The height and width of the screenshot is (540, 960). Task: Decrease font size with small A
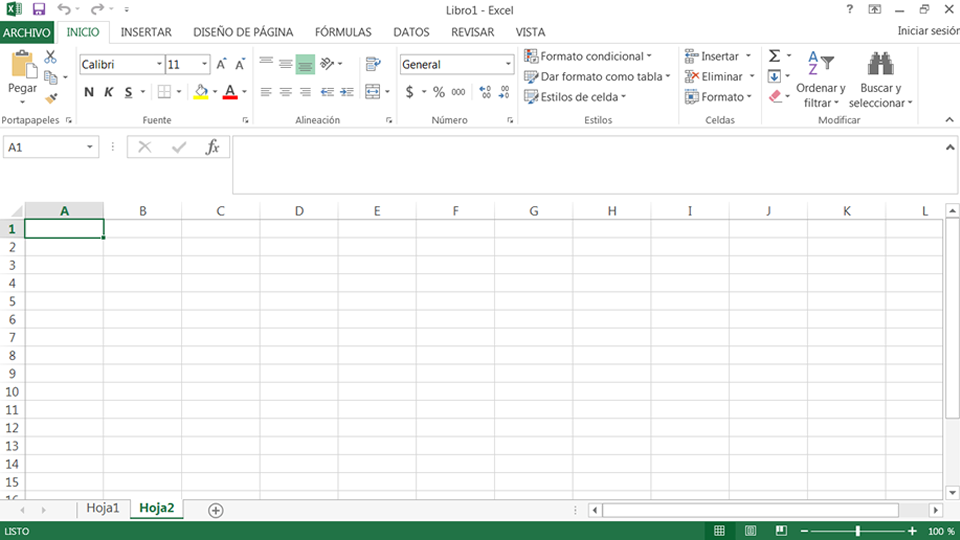click(x=240, y=64)
